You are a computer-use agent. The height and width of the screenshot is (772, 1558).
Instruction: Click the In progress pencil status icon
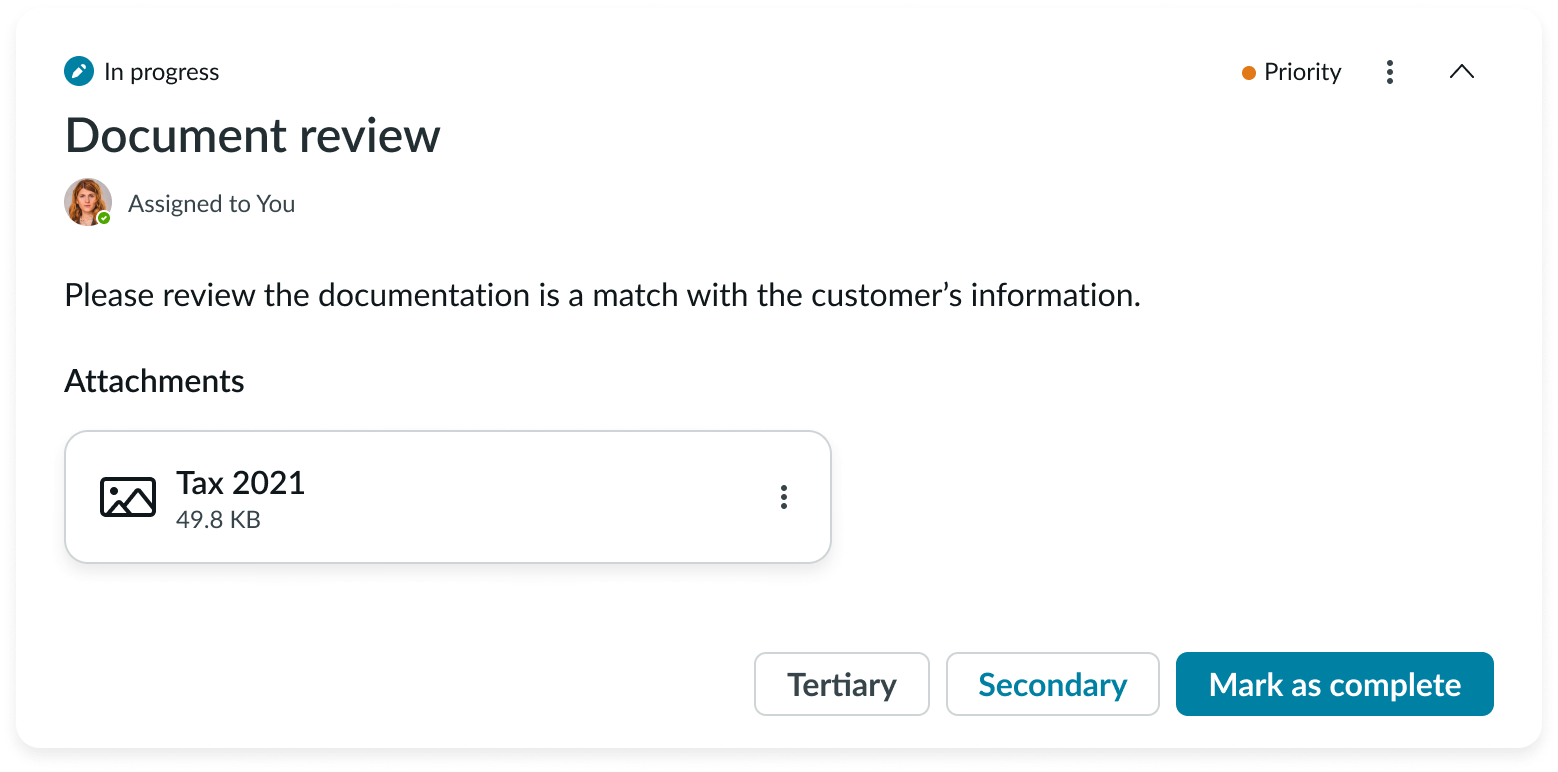pos(79,72)
